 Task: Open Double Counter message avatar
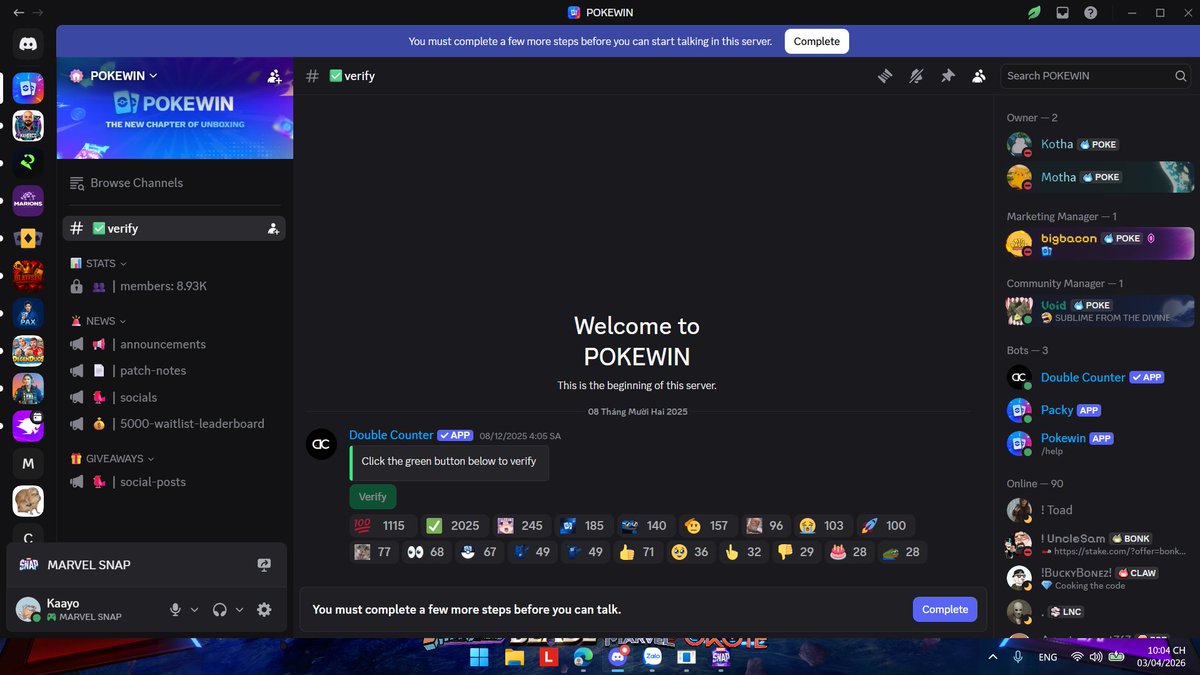pyautogui.click(x=321, y=444)
